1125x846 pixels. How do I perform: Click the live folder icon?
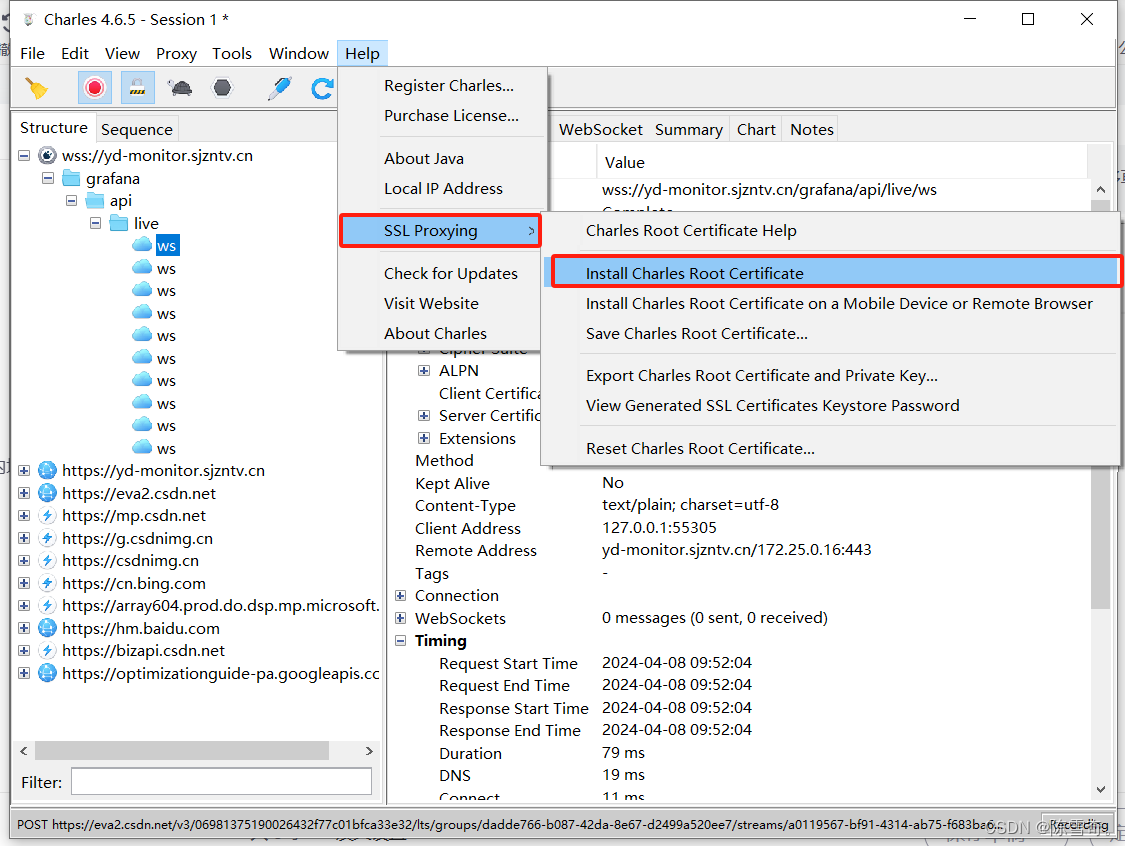pyautogui.click(x=118, y=223)
